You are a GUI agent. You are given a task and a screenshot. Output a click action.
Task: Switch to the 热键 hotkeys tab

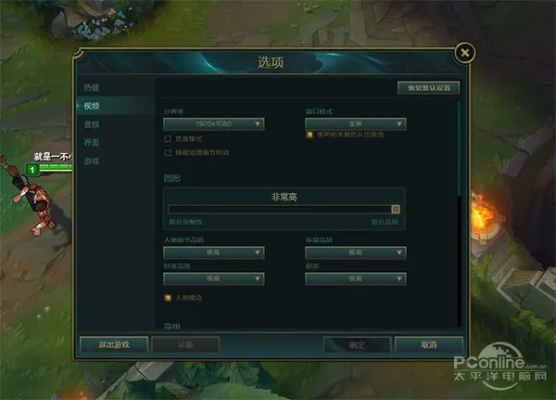[x=91, y=88]
